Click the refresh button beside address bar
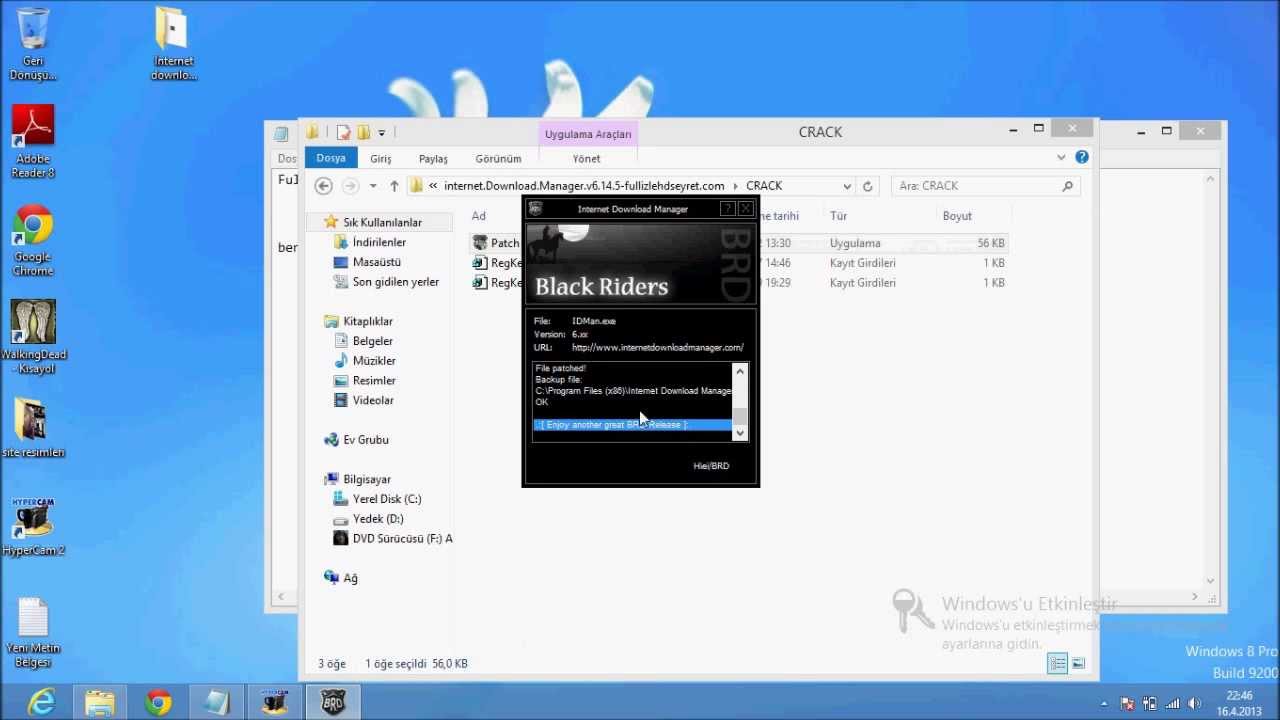 (868, 186)
